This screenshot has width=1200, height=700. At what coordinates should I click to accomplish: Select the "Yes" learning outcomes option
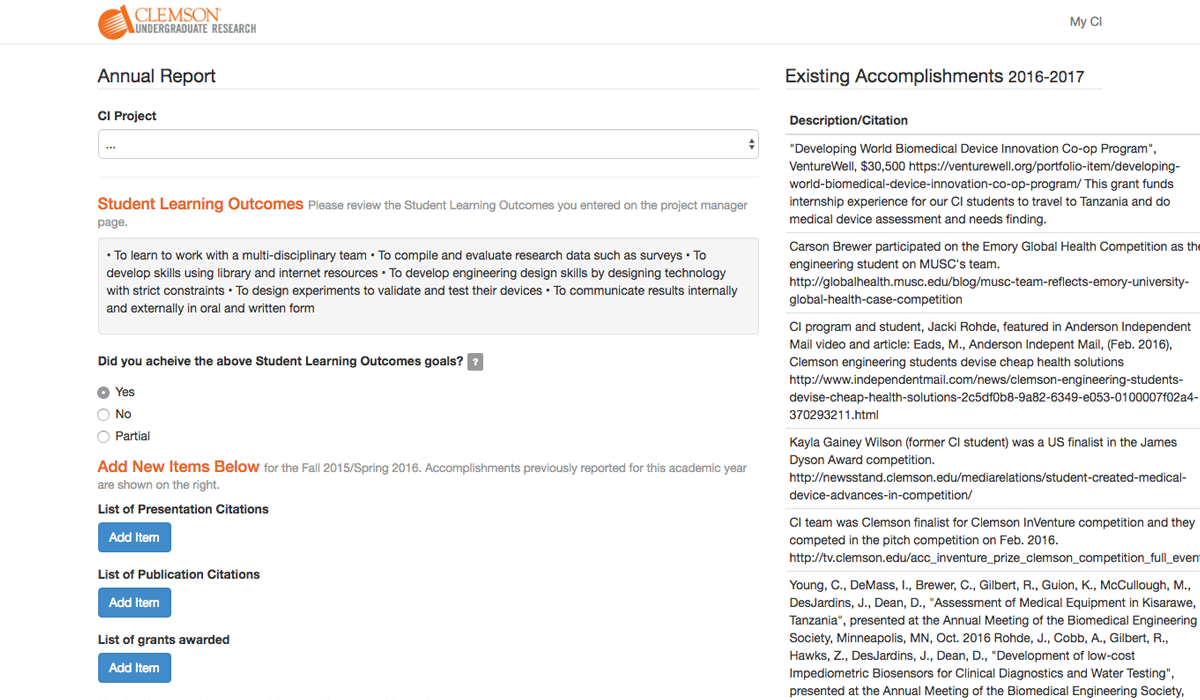pyautogui.click(x=103, y=391)
